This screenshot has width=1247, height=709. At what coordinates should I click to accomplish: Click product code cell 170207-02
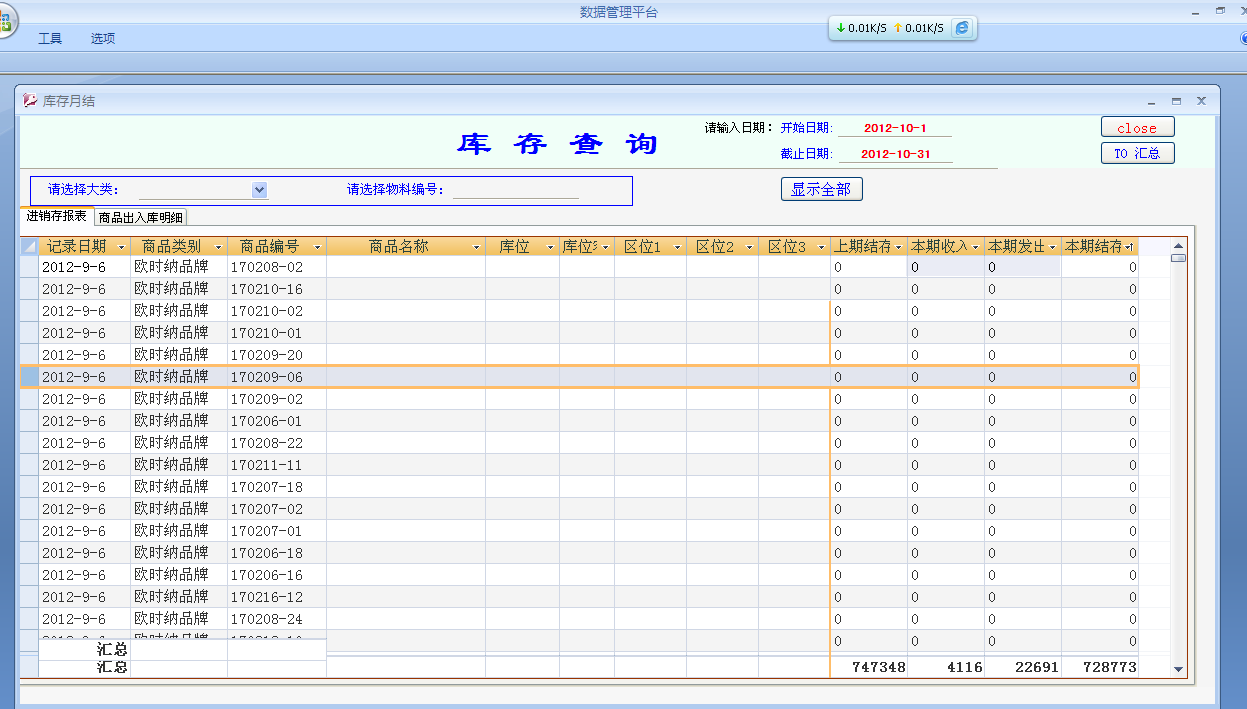[x=277, y=509]
